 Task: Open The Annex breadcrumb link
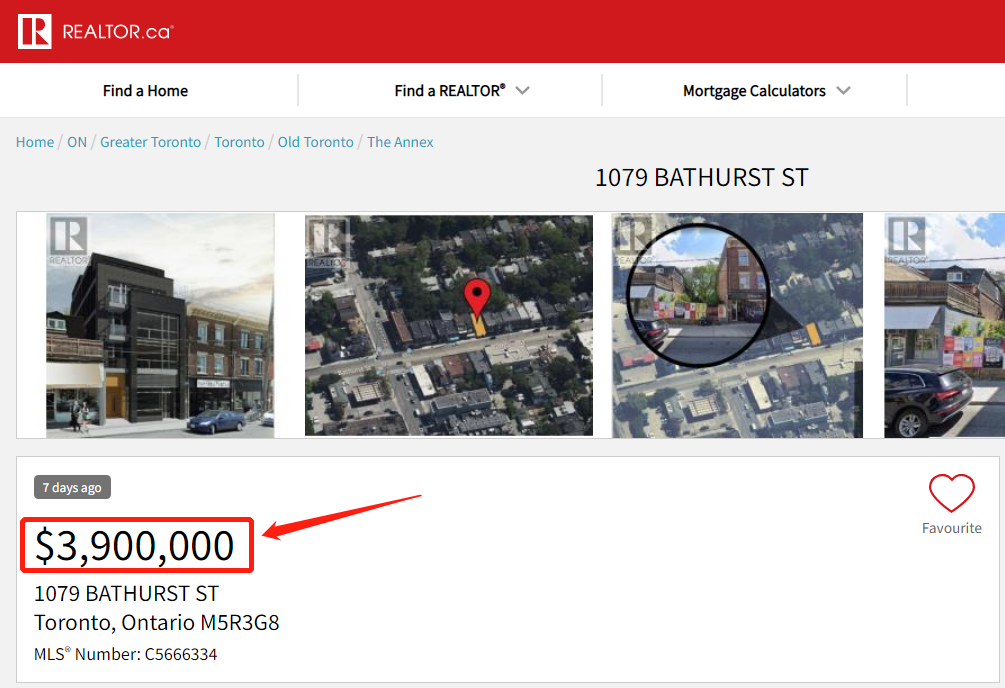click(400, 142)
